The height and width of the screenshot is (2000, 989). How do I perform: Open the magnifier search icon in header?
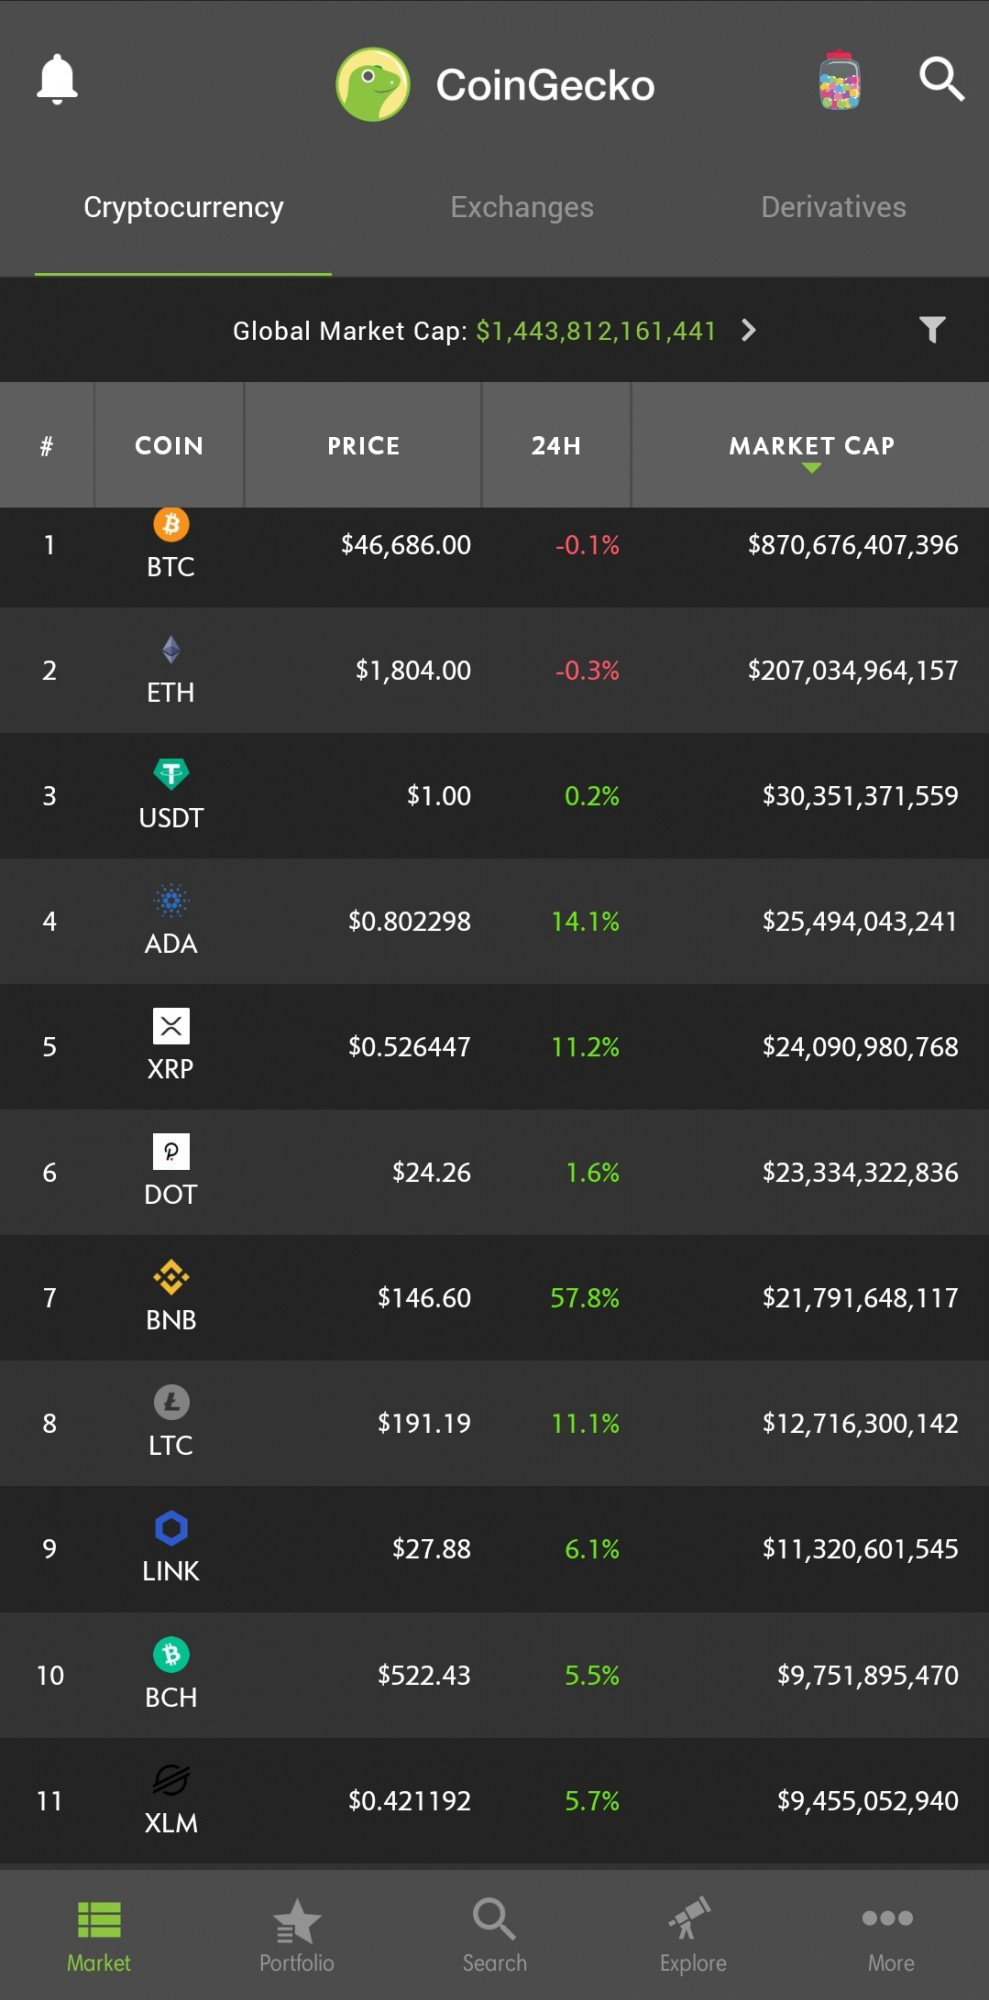coord(941,79)
